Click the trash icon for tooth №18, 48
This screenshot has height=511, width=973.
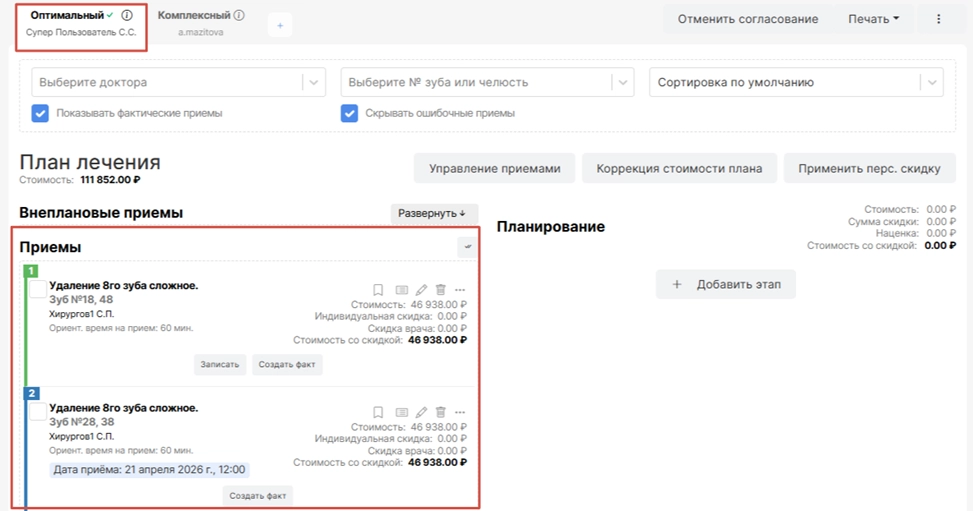(x=441, y=289)
